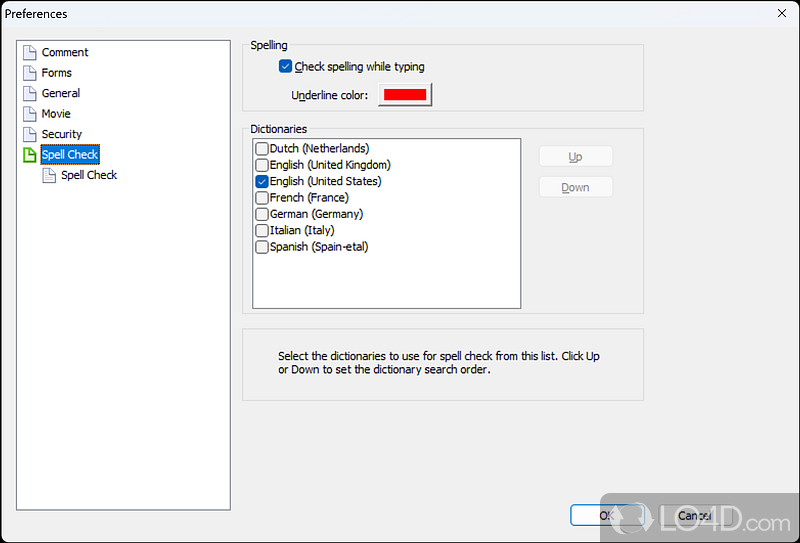Screen dimensions: 800x543
Task: Select General in the category tree
Action: tap(61, 93)
